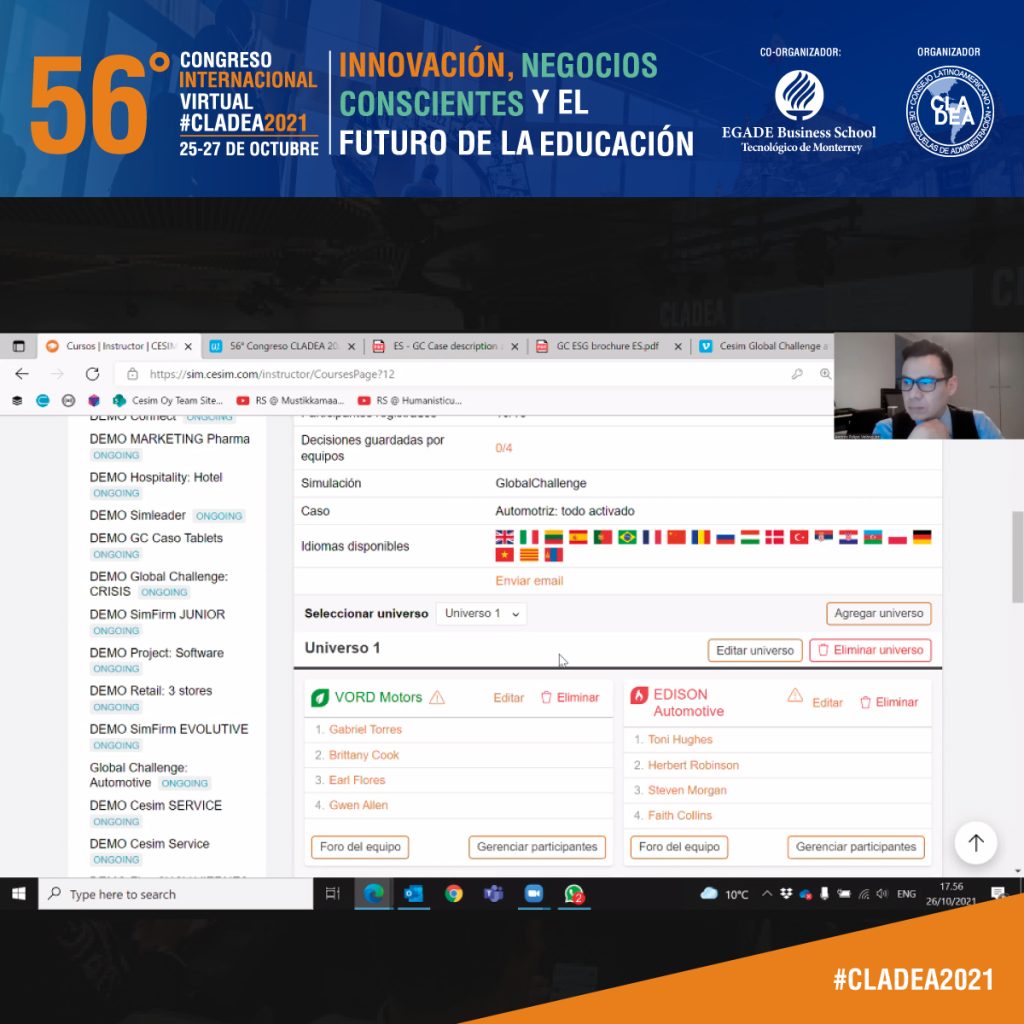Click the ENG language indicator in tray
This screenshot has width=1024, height=1024.
tap(906, 893)
